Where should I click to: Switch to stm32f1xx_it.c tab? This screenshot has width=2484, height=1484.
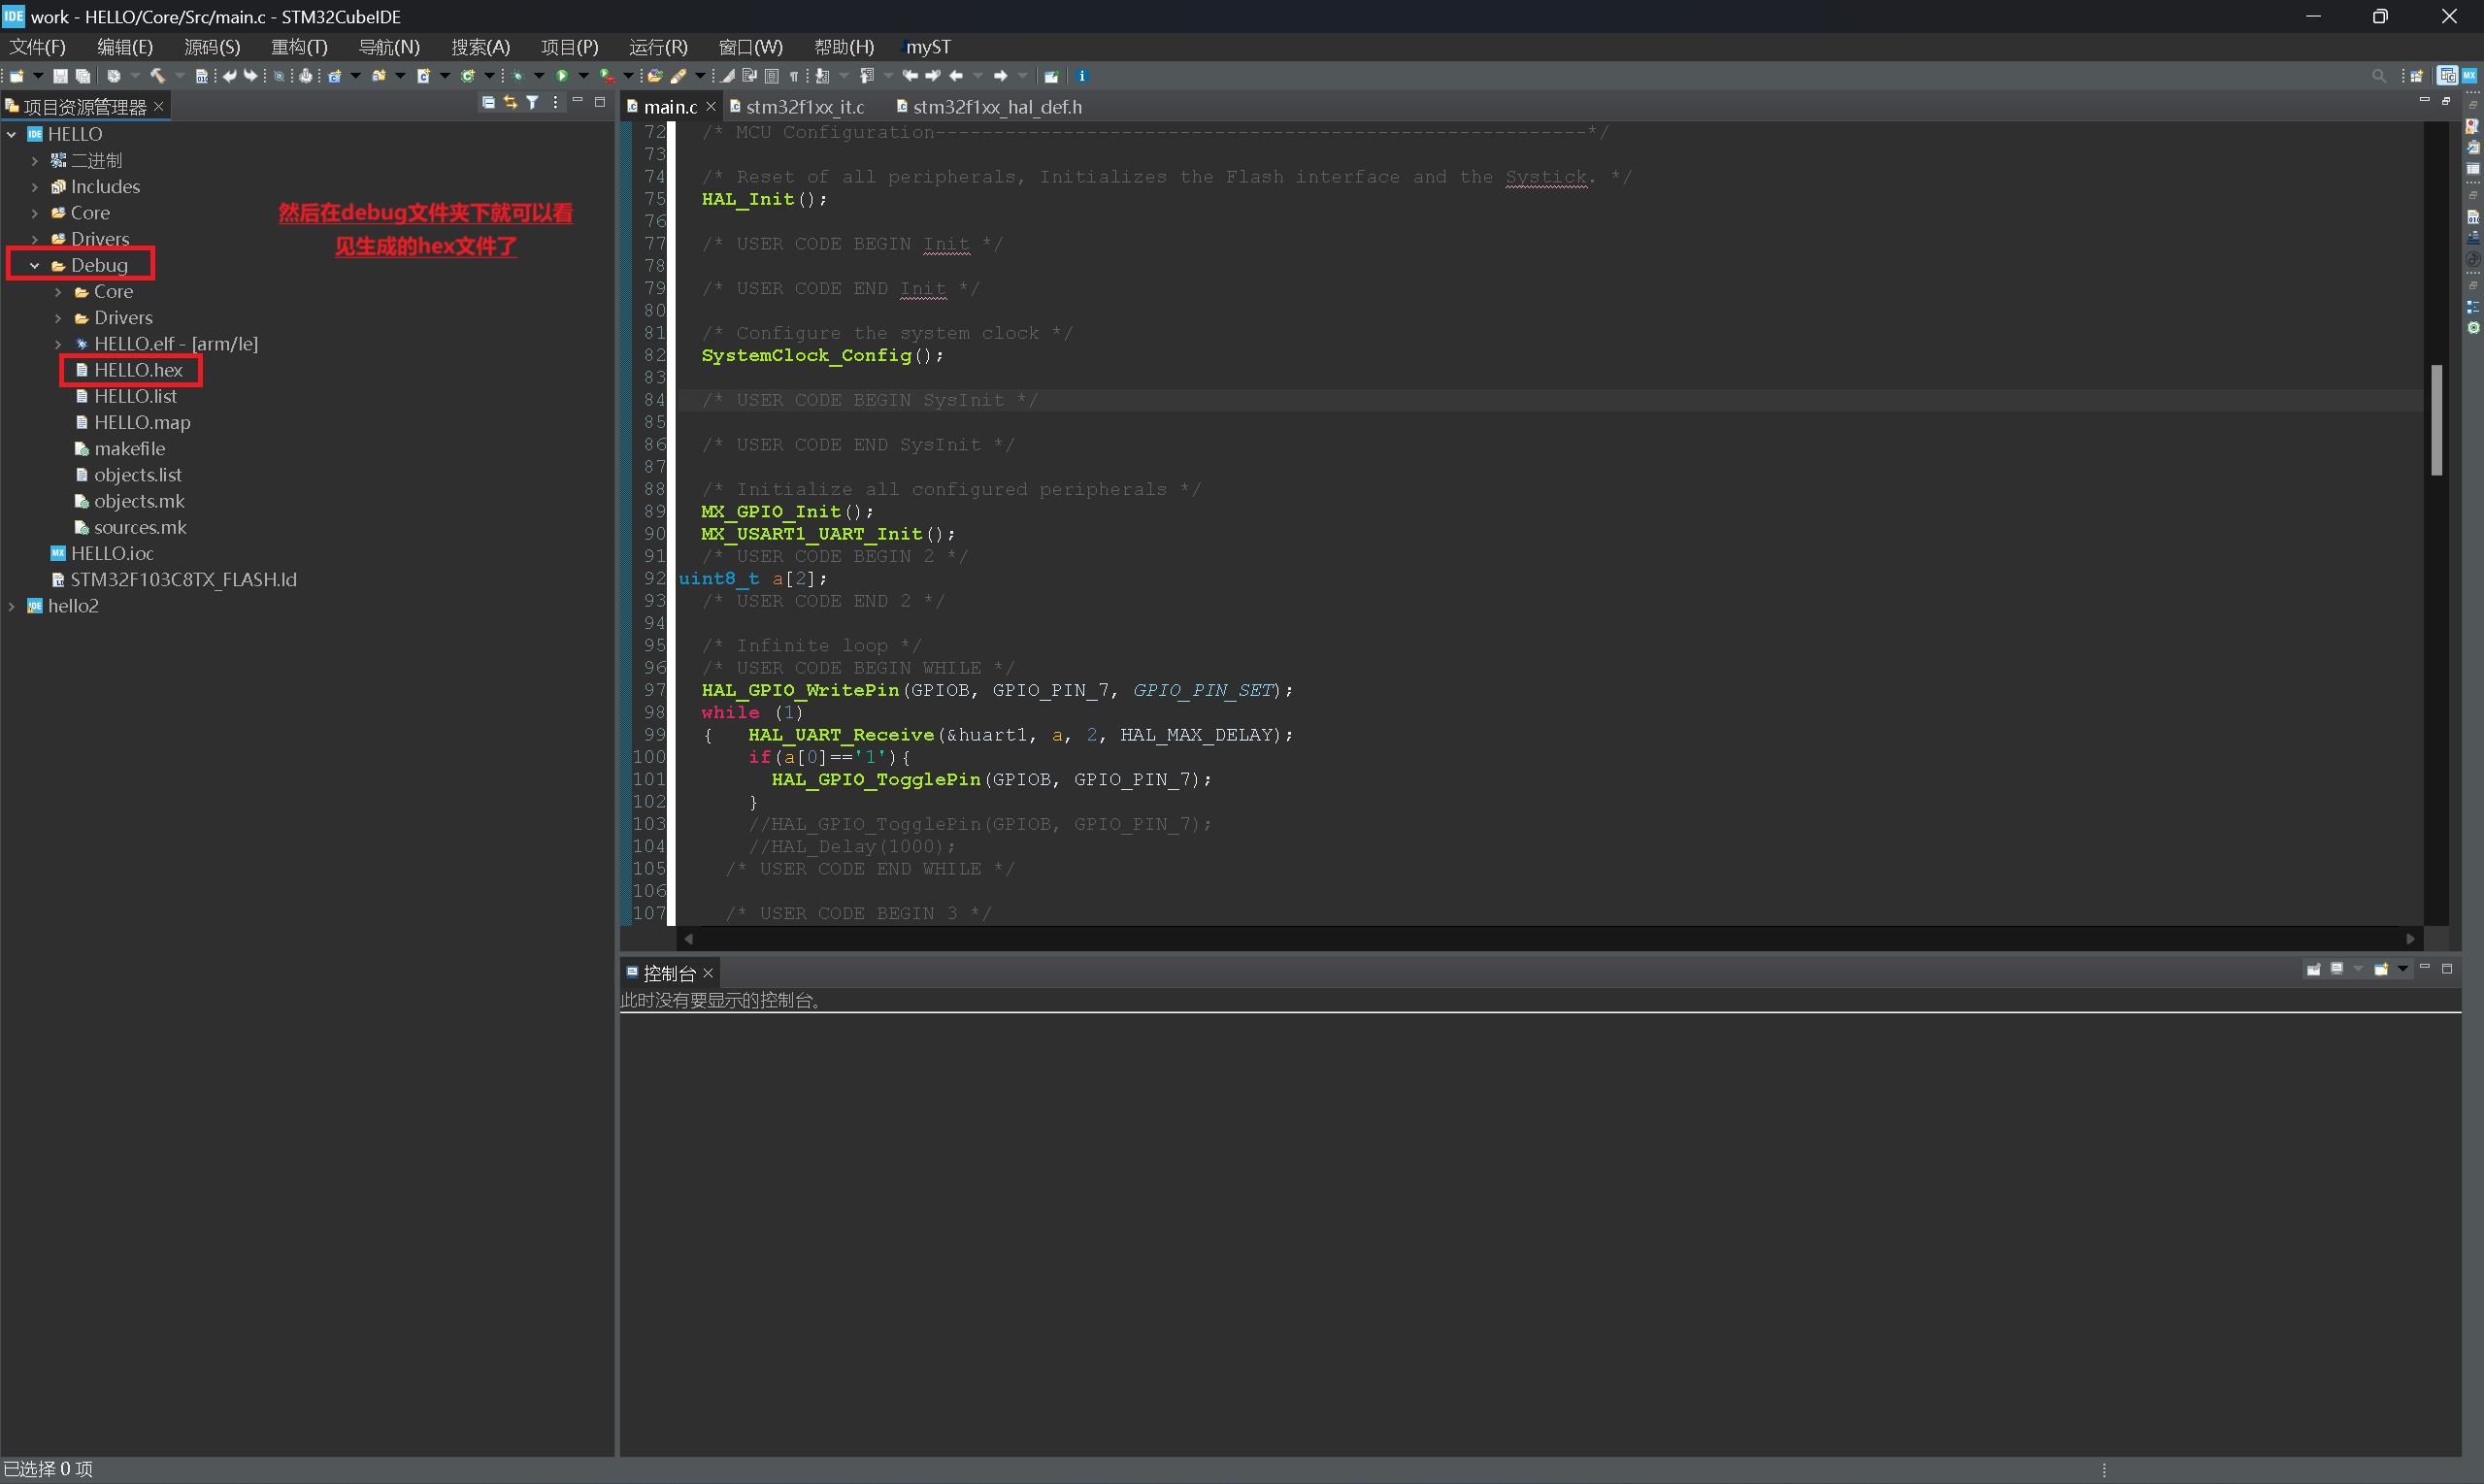[x=803, y=107]
